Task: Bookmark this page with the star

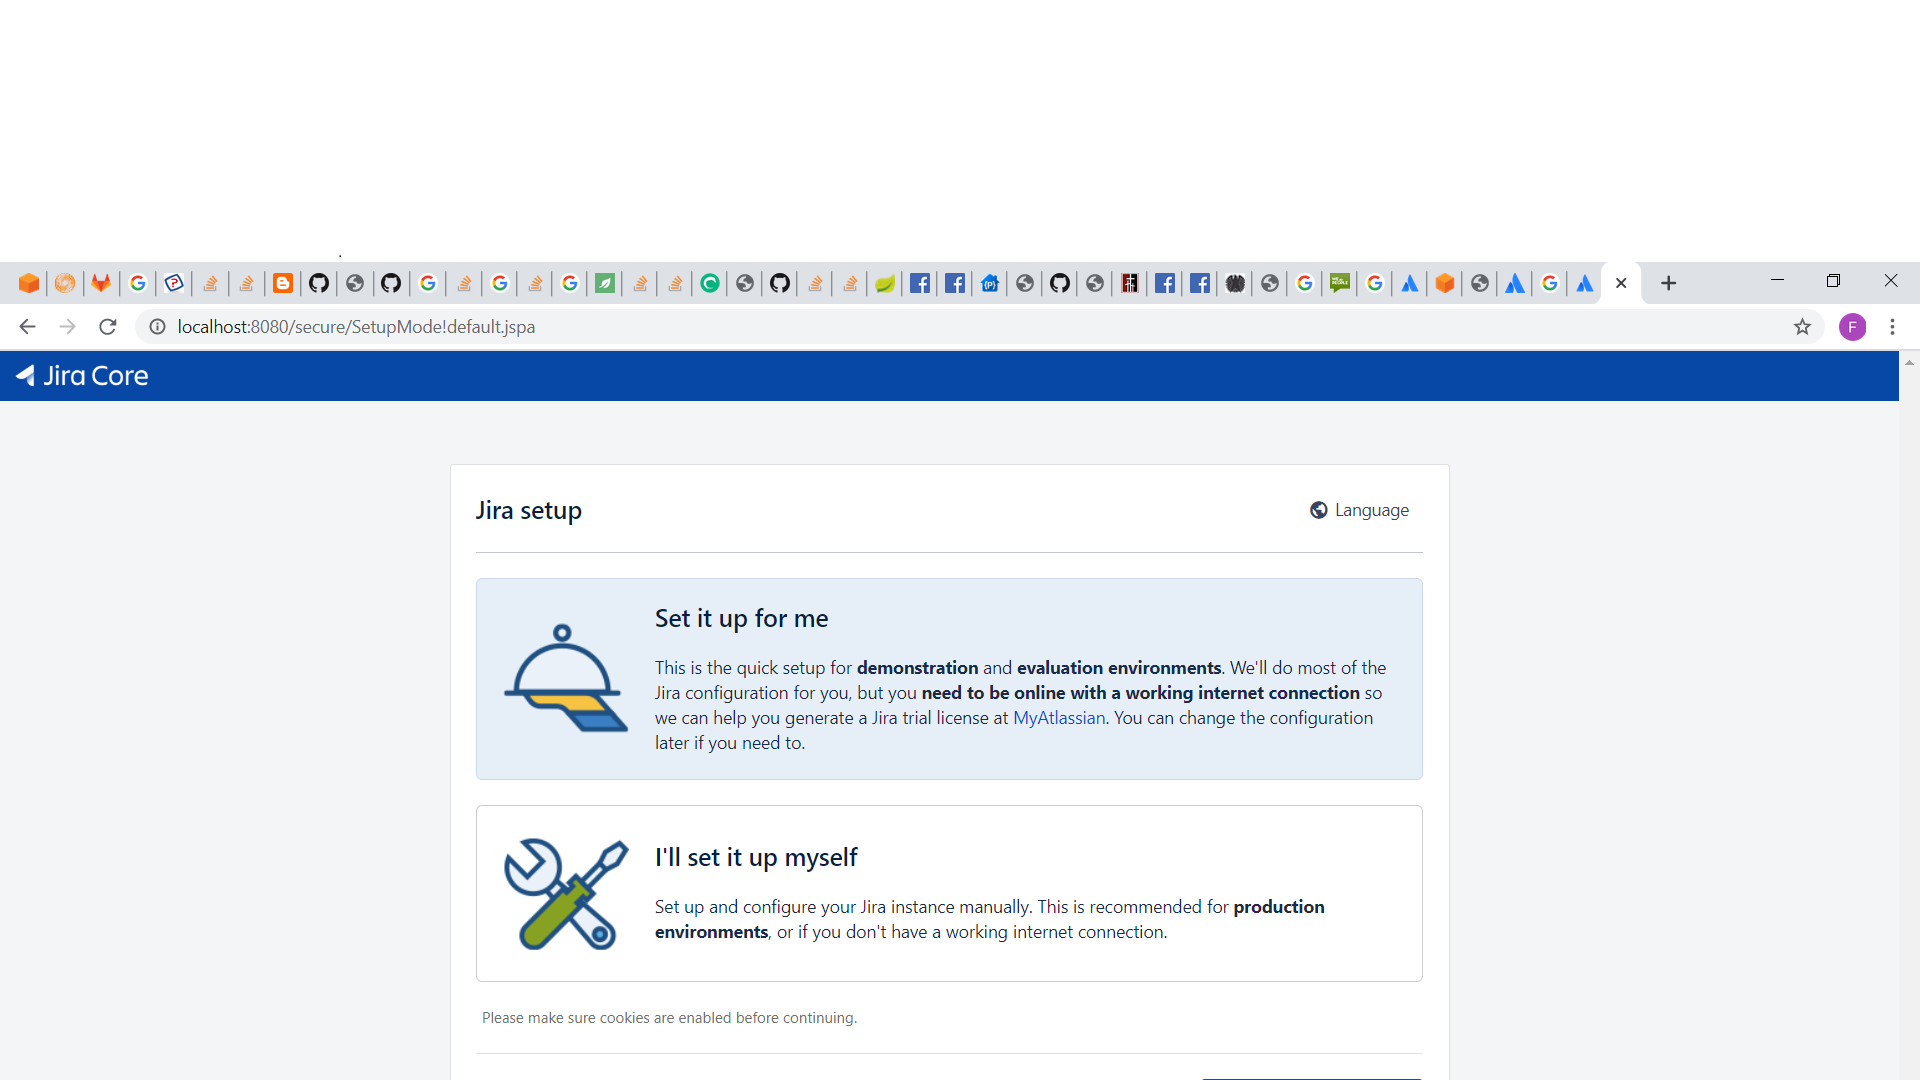Action: point(1802,327)
